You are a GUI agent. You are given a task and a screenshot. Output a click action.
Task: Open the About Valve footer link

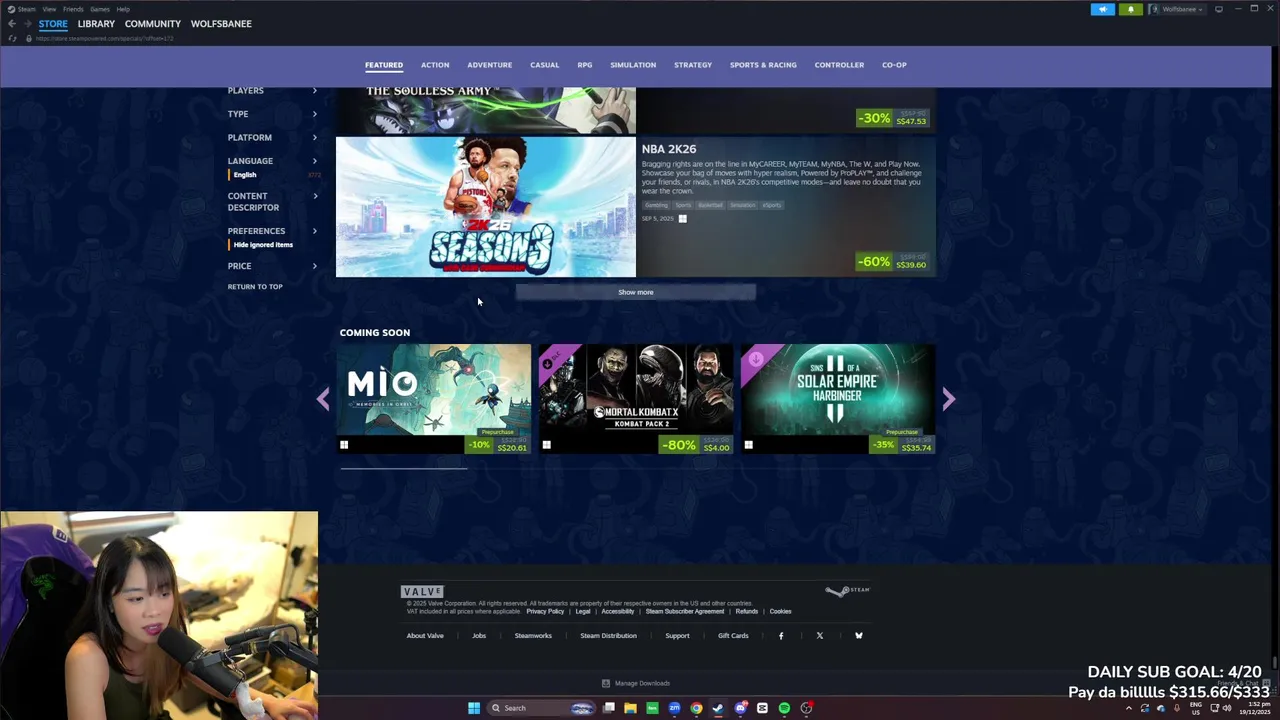[x=425, y=636]
